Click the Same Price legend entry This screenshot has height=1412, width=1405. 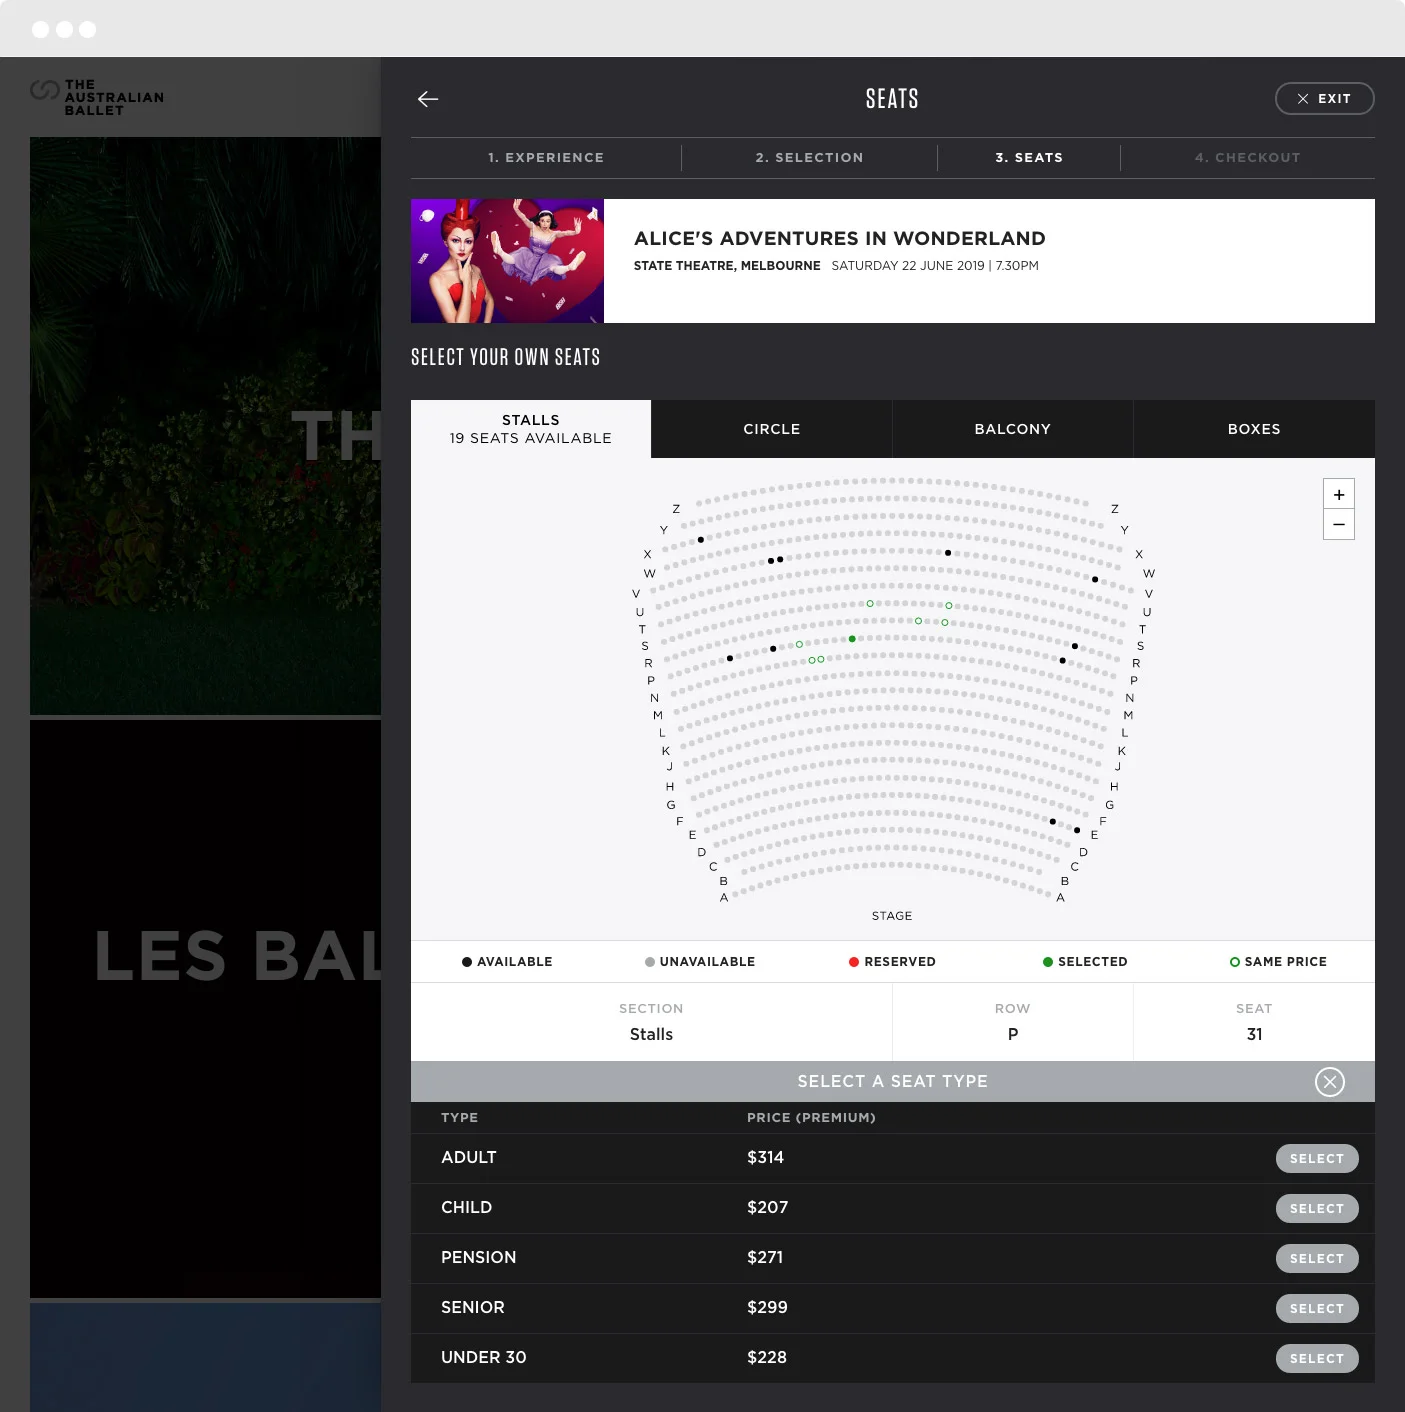1278,962
